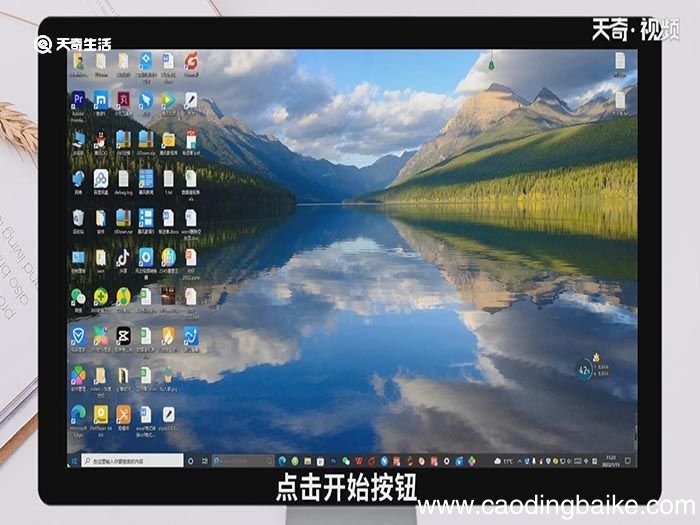Expand the hidden tray icons chevron
This screenshot has height=525, width=700.
[519, 461]
